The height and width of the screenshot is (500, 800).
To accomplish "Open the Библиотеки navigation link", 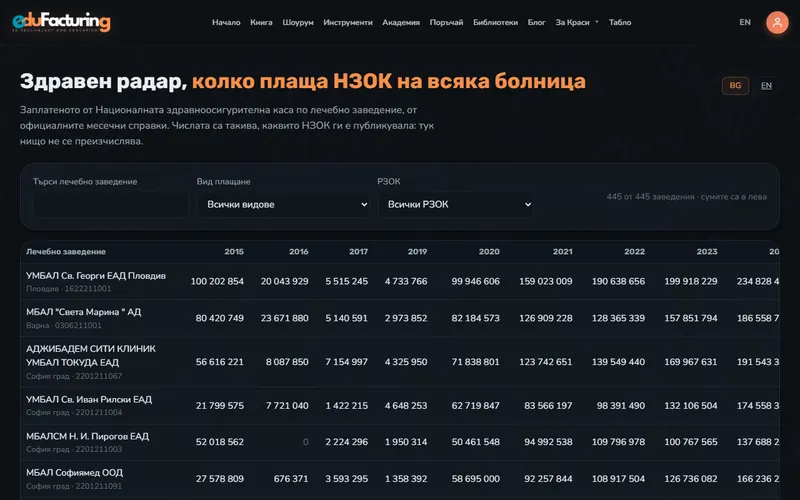I will tap(495, 22).
